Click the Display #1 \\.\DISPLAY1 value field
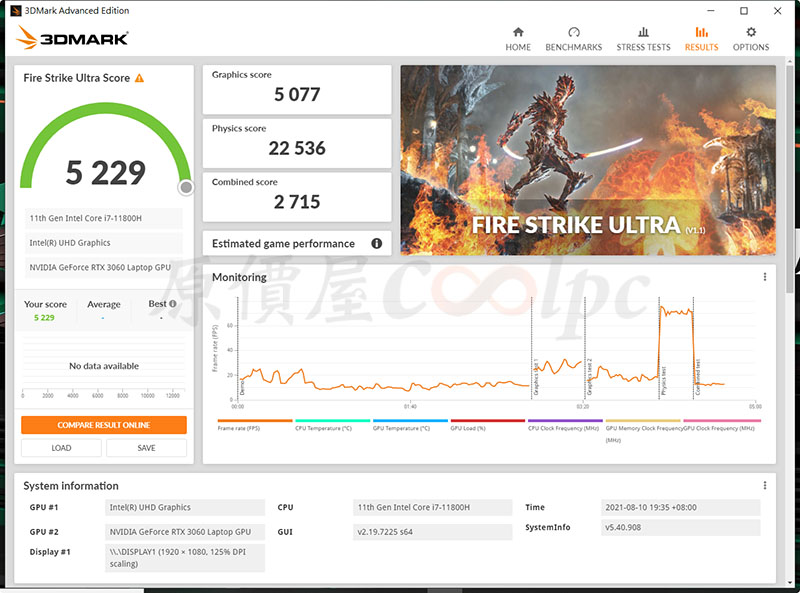This screenshot has width=800, height=593. tap(185, 558)
